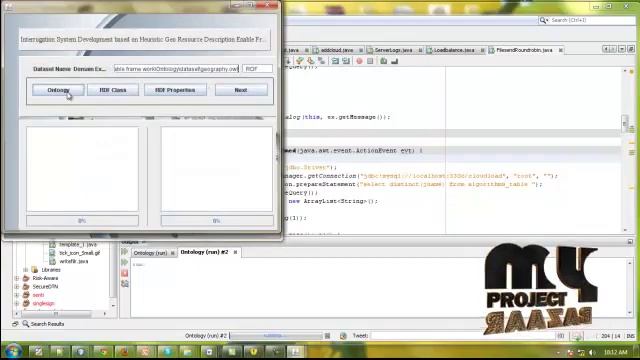Click the RDF Class button
The width and height of the screenshot is (640, 360).
coord(113,90)
